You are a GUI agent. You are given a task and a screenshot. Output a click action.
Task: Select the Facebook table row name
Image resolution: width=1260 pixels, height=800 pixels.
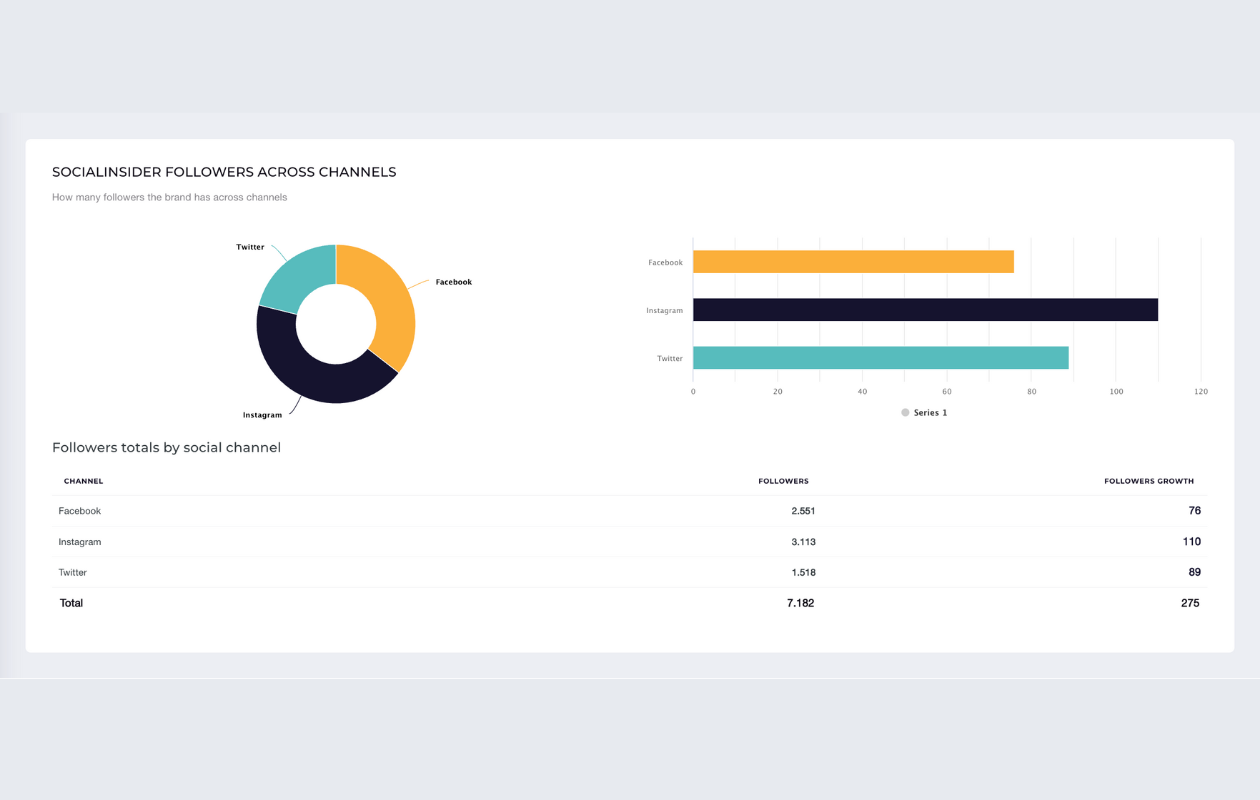tap(79, 511)
